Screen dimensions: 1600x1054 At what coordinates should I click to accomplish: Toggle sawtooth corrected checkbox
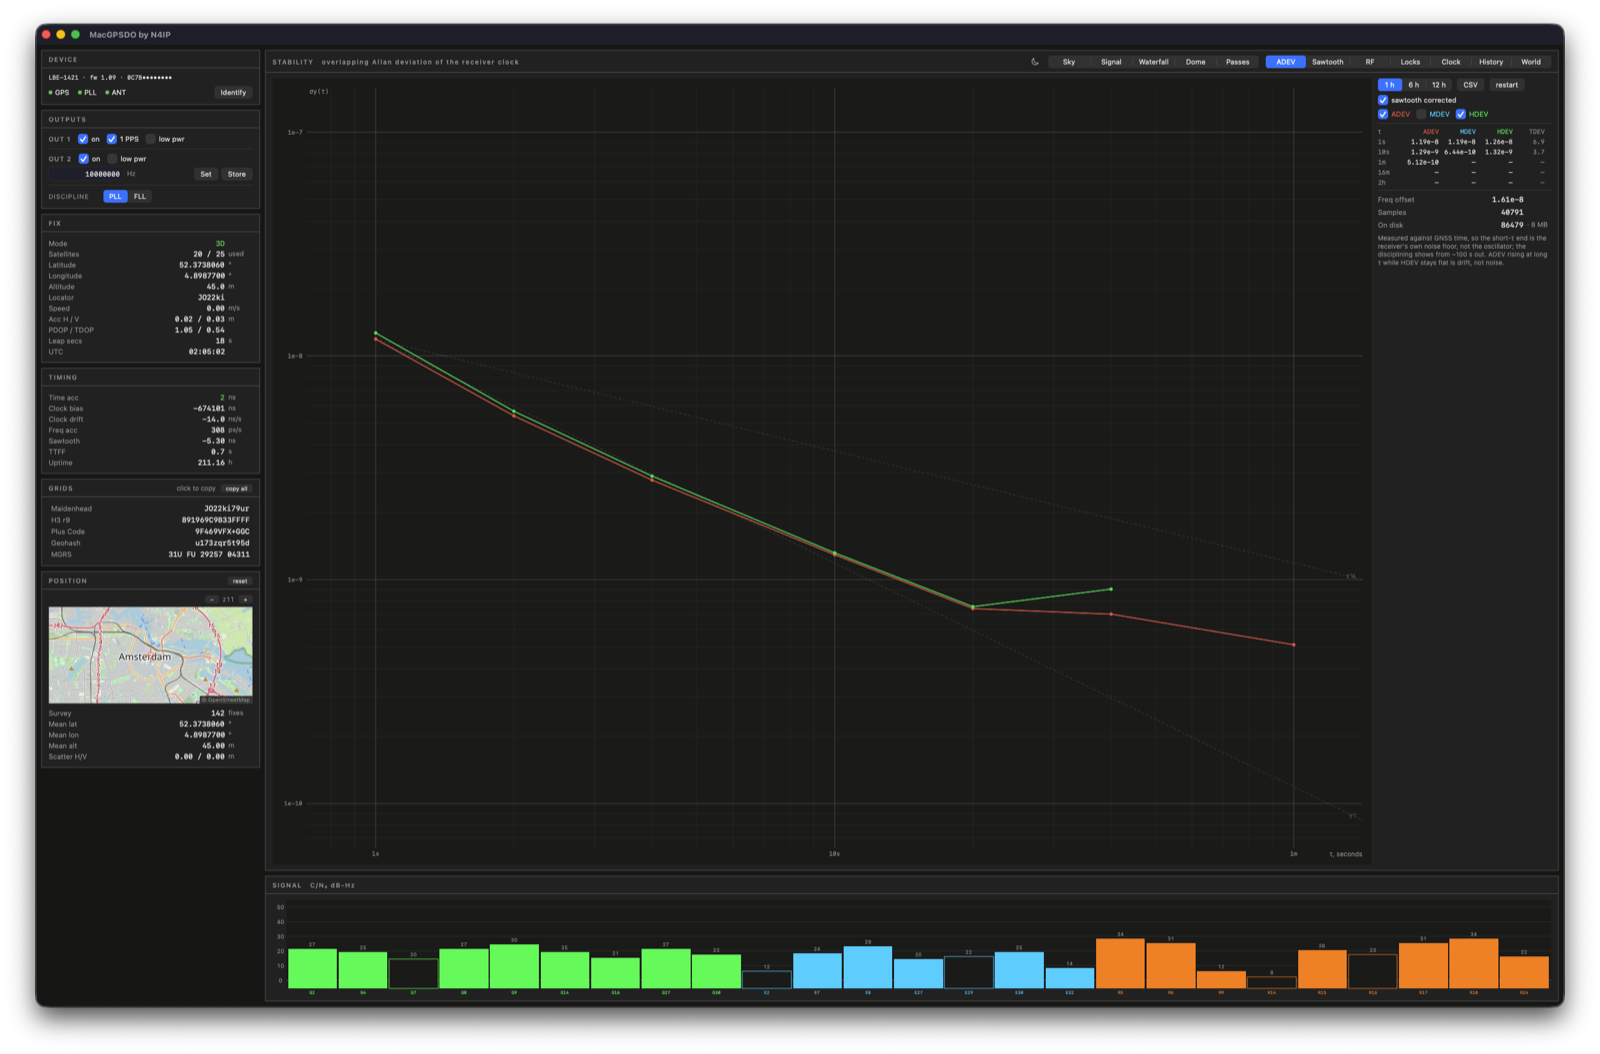tap(1383, 100)
